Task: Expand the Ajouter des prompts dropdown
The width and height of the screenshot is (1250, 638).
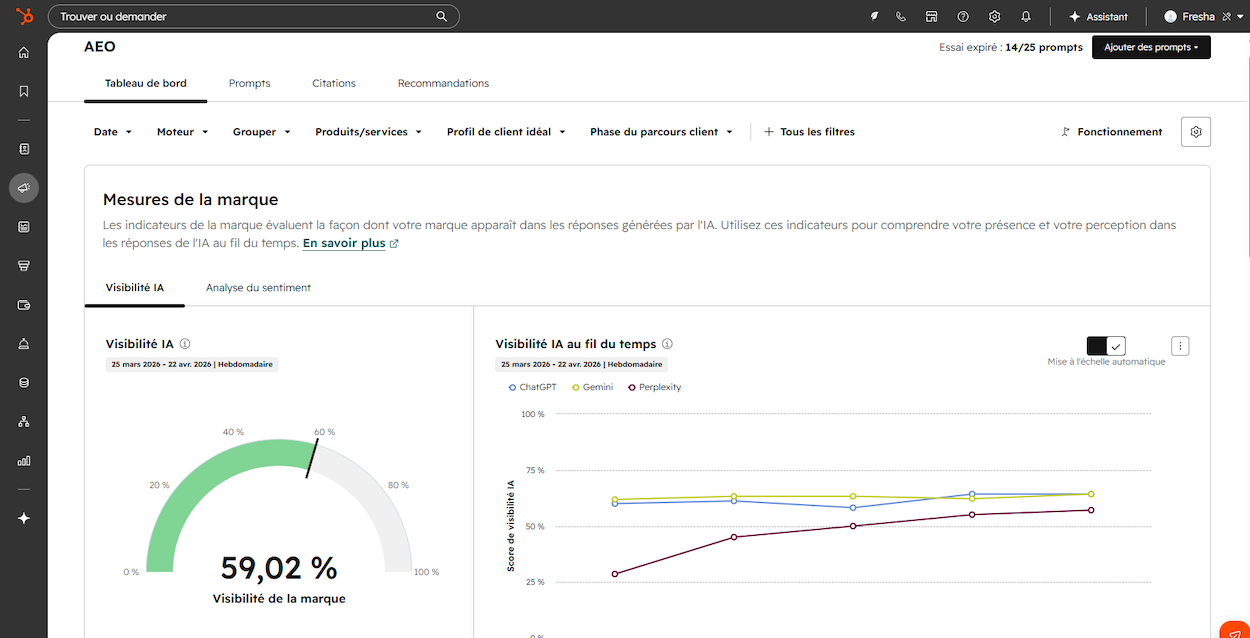Action: [x=1150, y=47]
